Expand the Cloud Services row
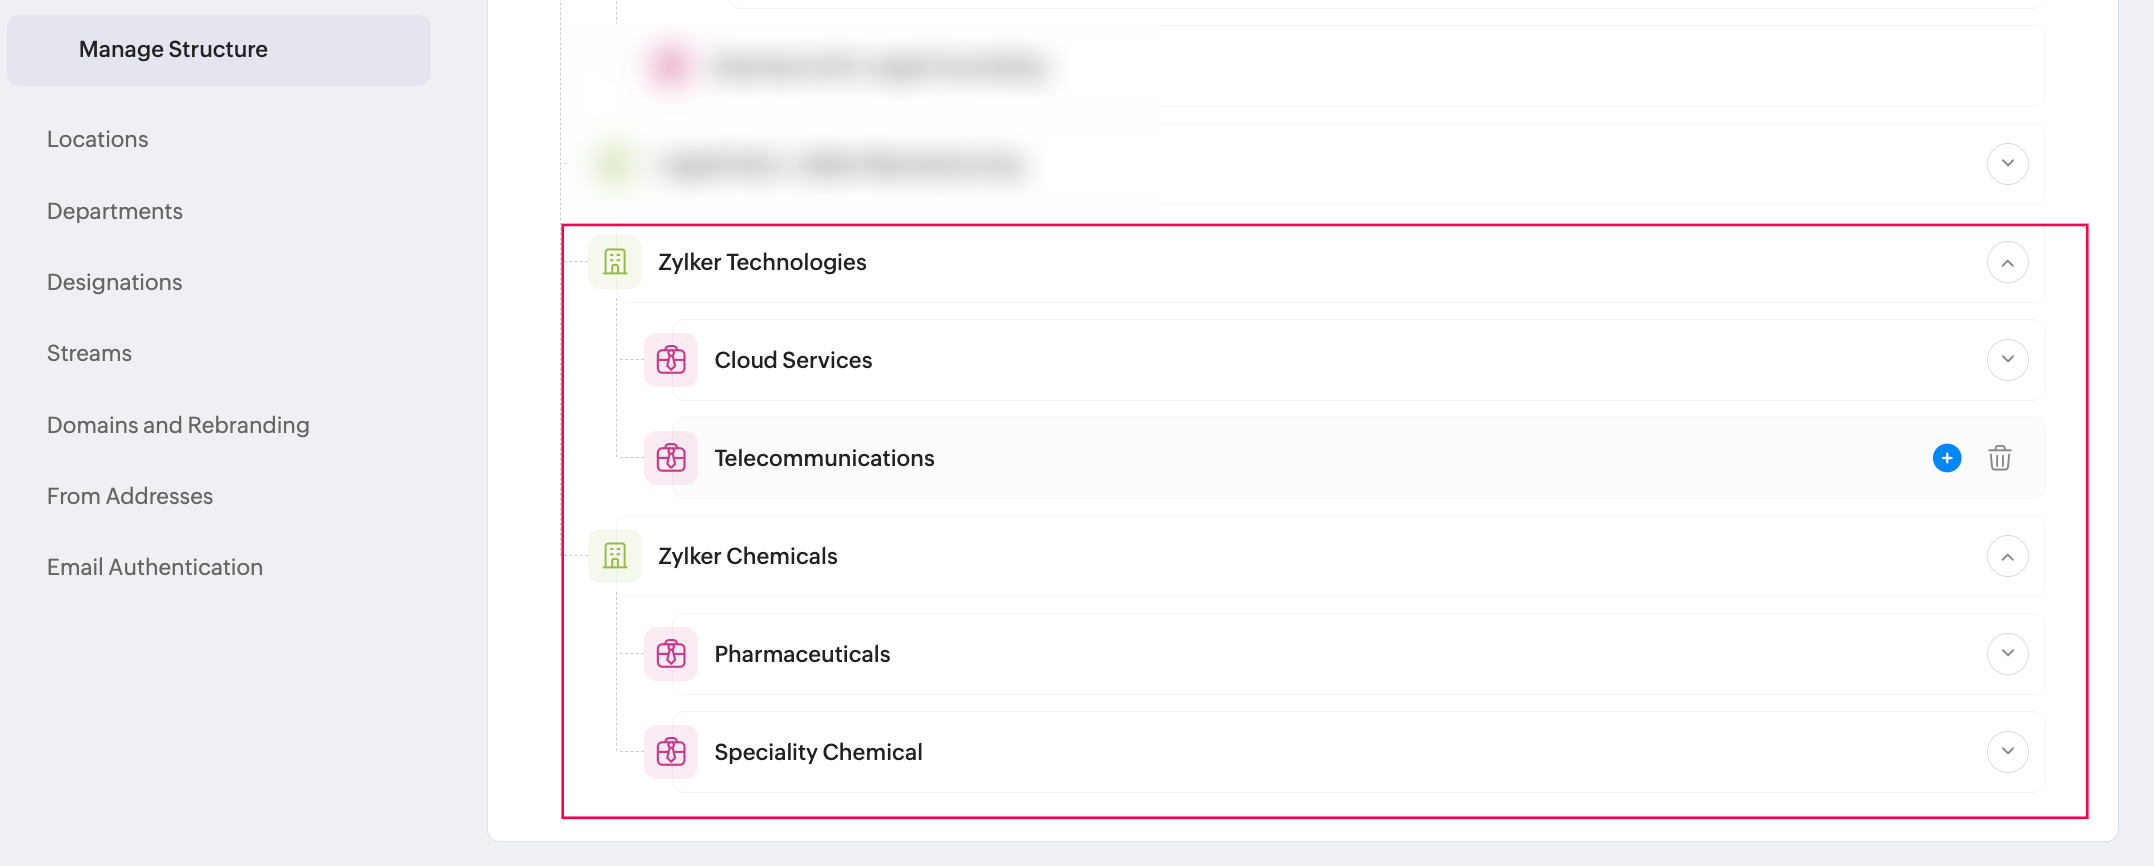The width and height of the screenshot is (2154, 866). (x=2007, y=360)
